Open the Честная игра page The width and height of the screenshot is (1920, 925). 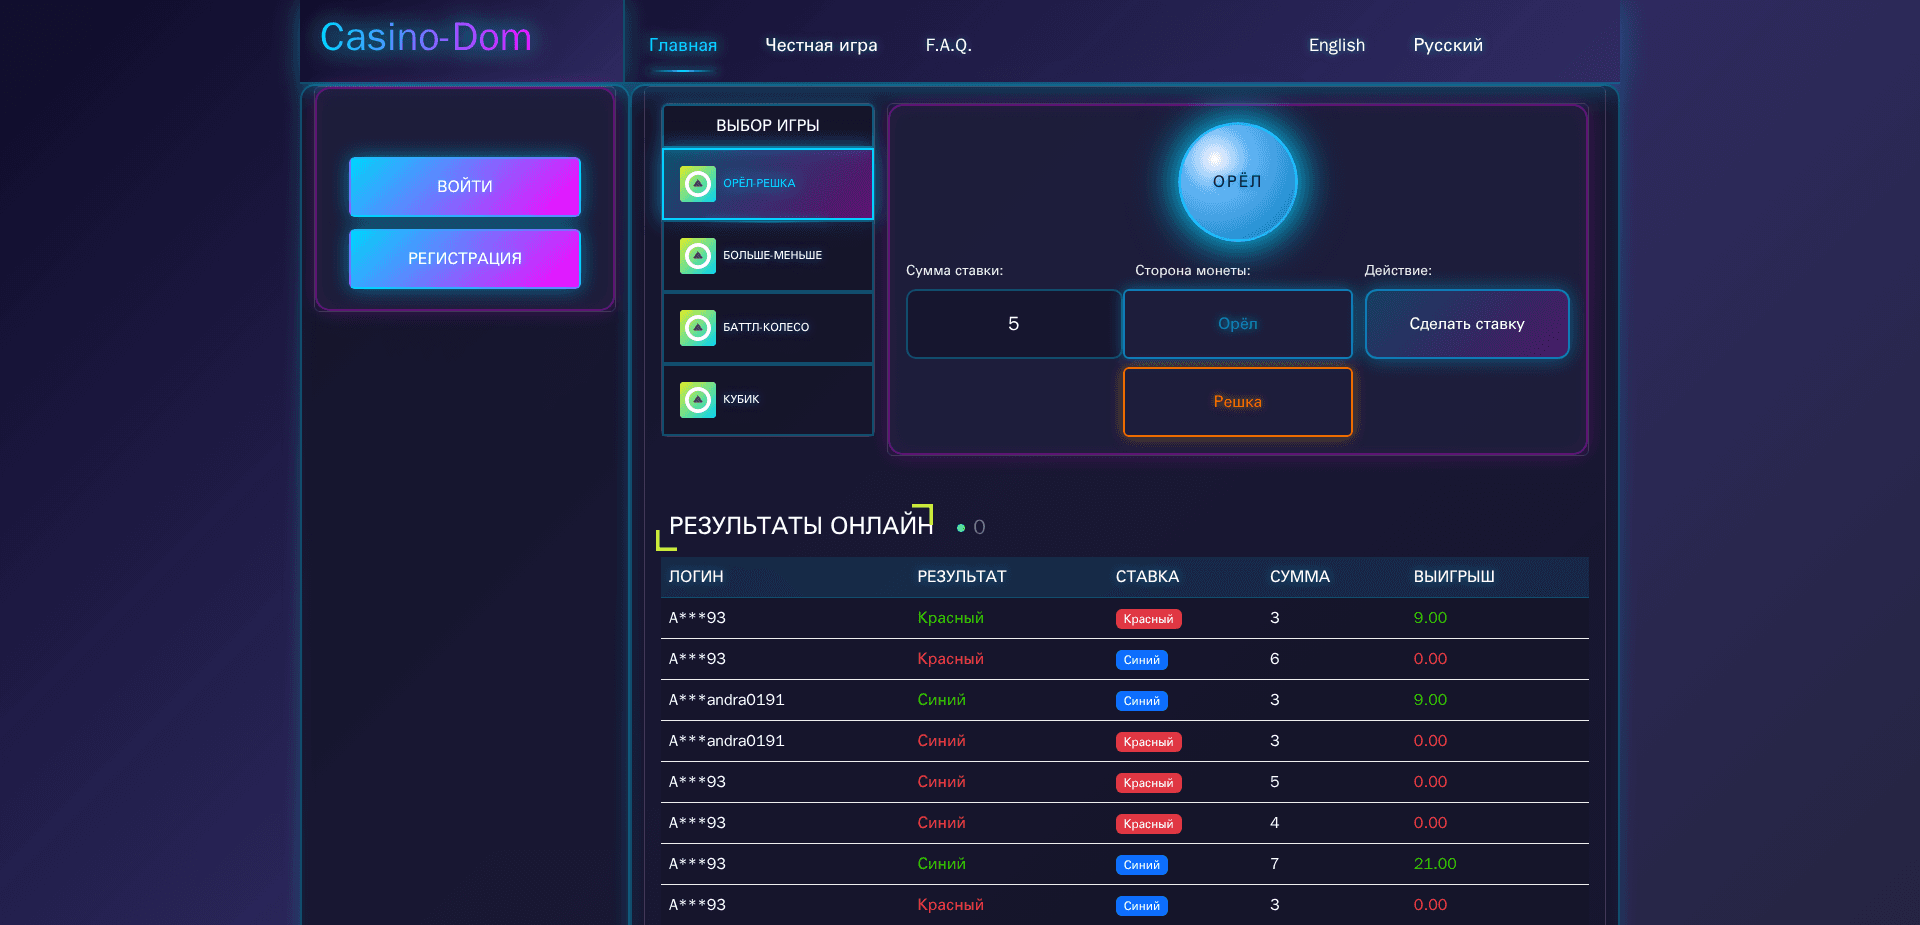click(821, 45)
